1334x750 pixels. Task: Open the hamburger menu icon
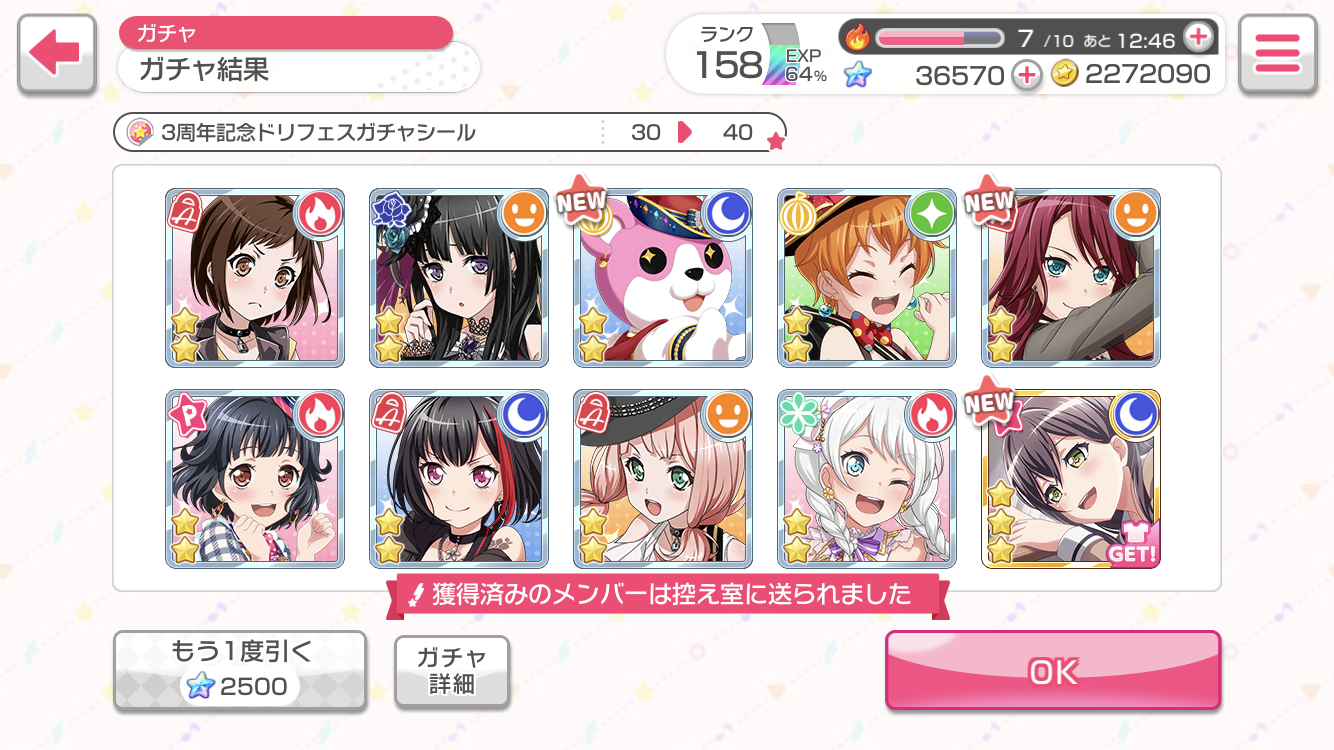[x=1277, y=55]
